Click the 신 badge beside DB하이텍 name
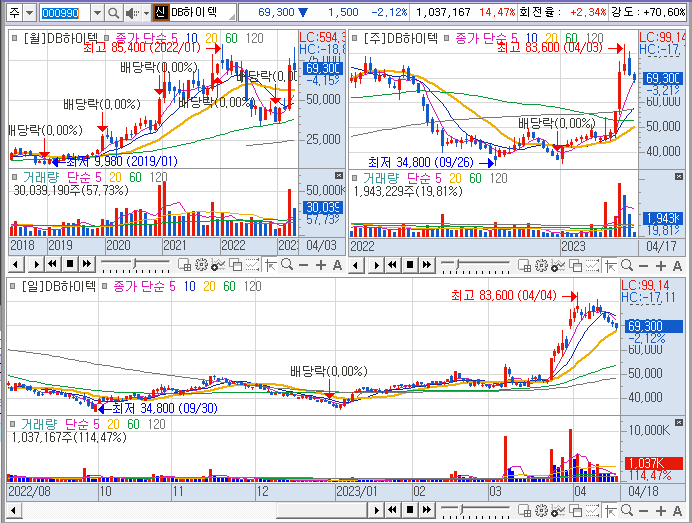Screen dimensions: 692x523 [161, 12]
